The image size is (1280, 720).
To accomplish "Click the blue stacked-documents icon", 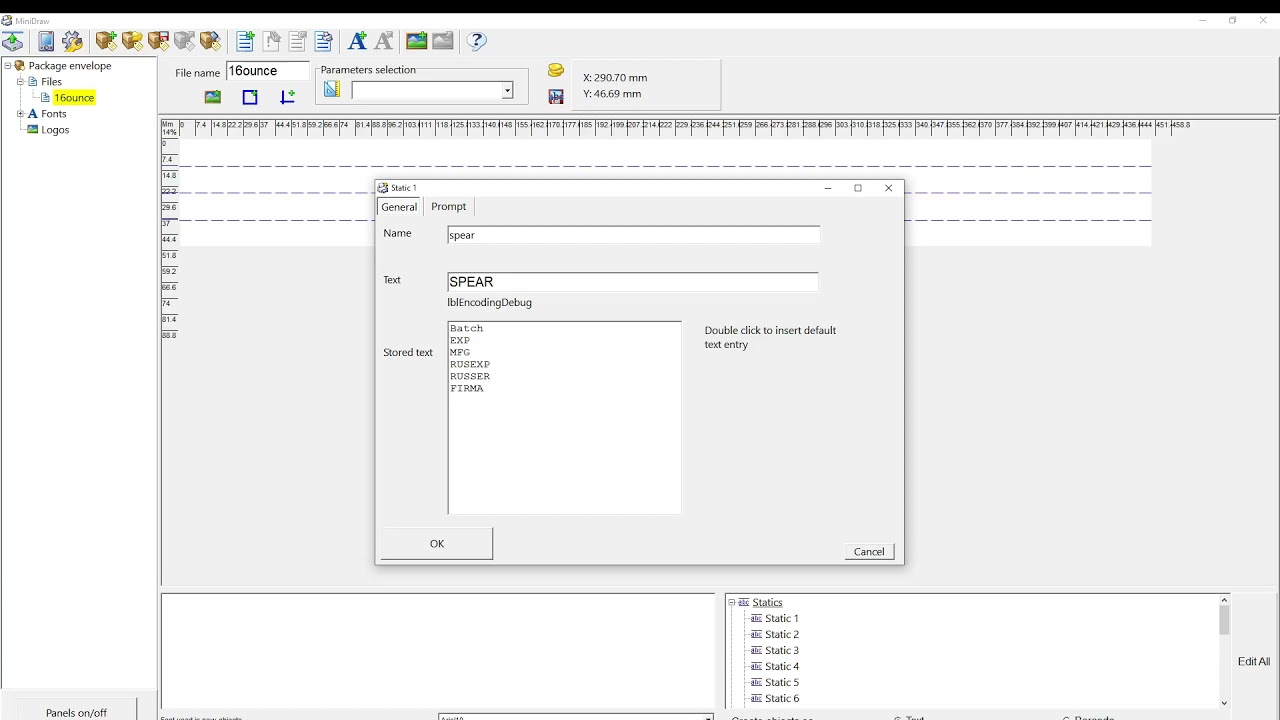I will pyautogui.click(x=323, y=41).
